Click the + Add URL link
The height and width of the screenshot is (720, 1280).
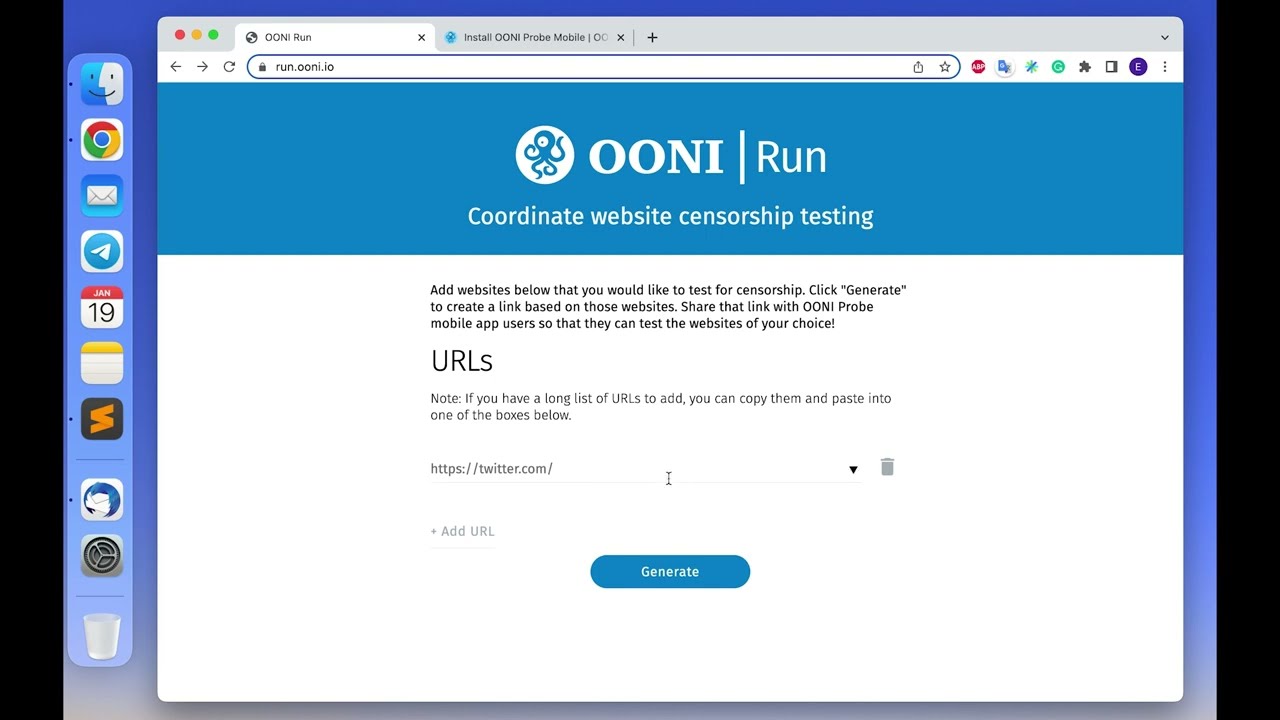click(462, 531)
